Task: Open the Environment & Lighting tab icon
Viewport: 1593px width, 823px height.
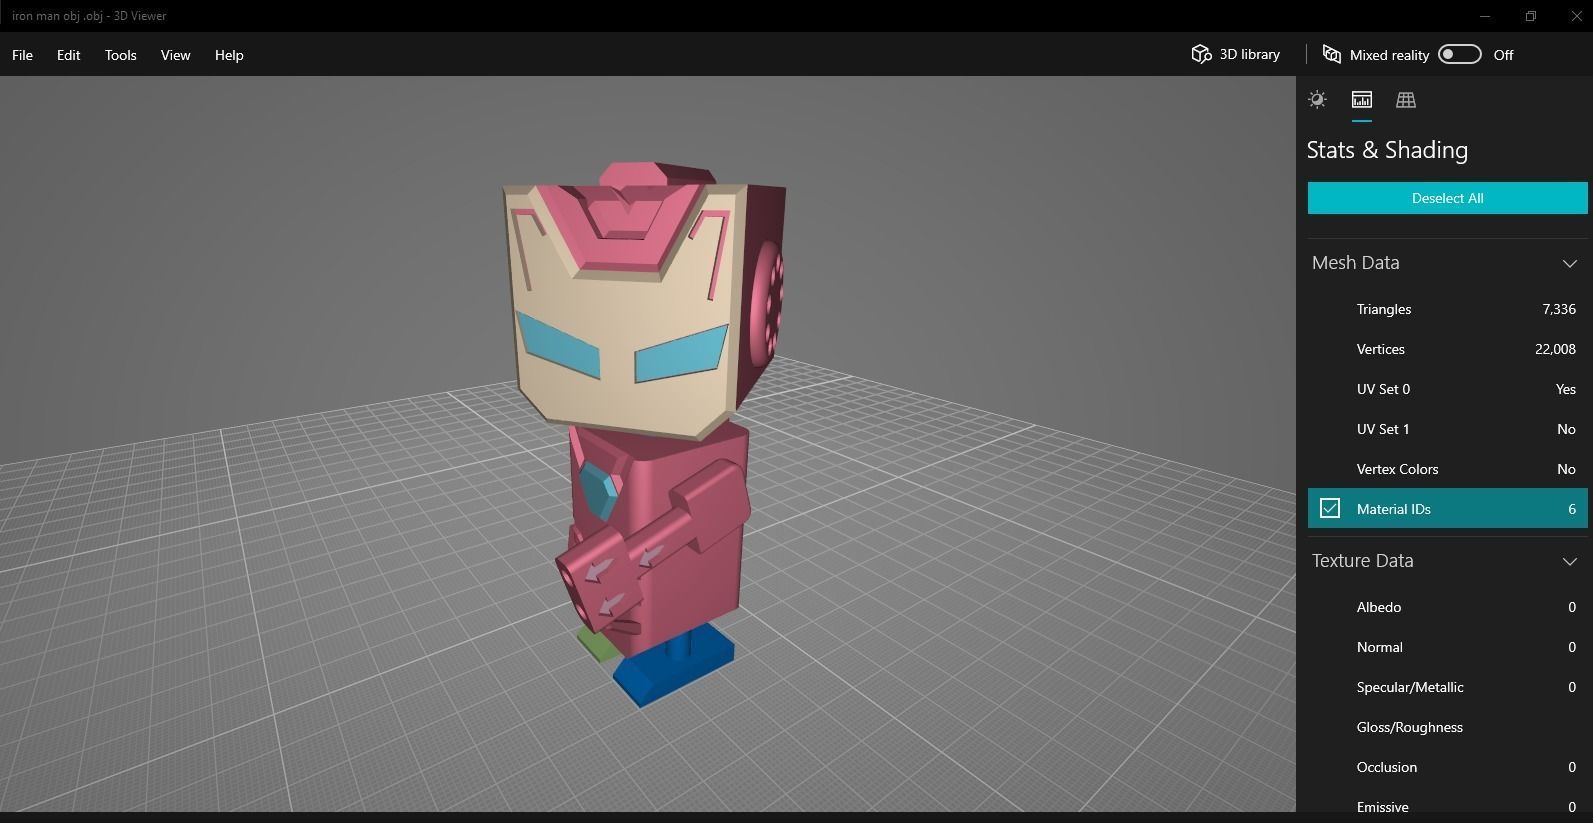Action: pyautogui.click(x=1317, y=99)
